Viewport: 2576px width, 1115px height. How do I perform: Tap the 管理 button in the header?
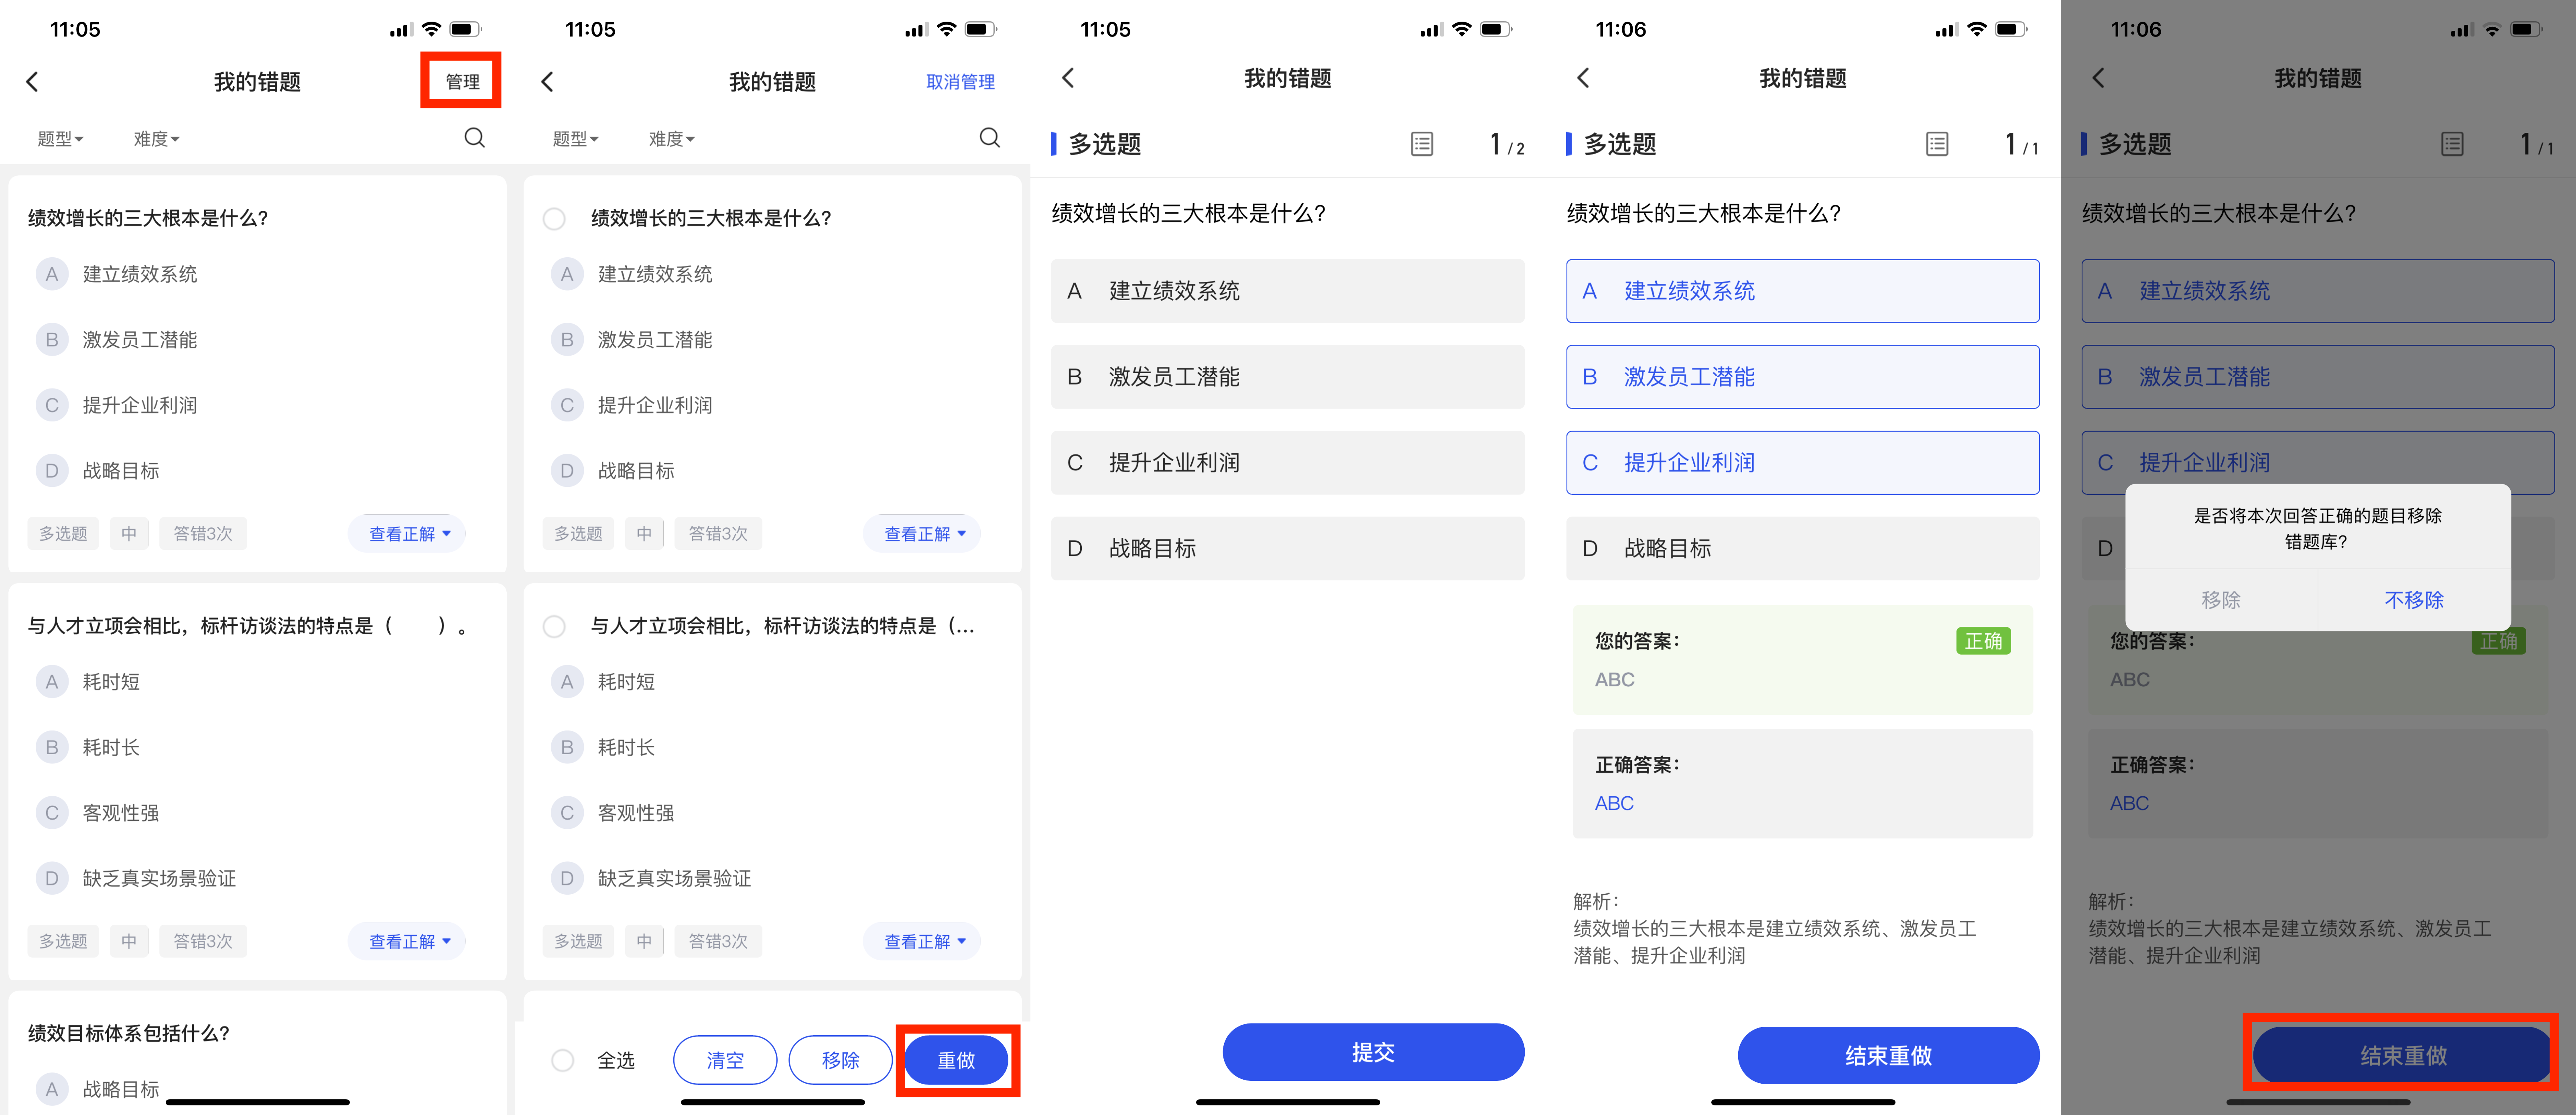pos(462,81)
